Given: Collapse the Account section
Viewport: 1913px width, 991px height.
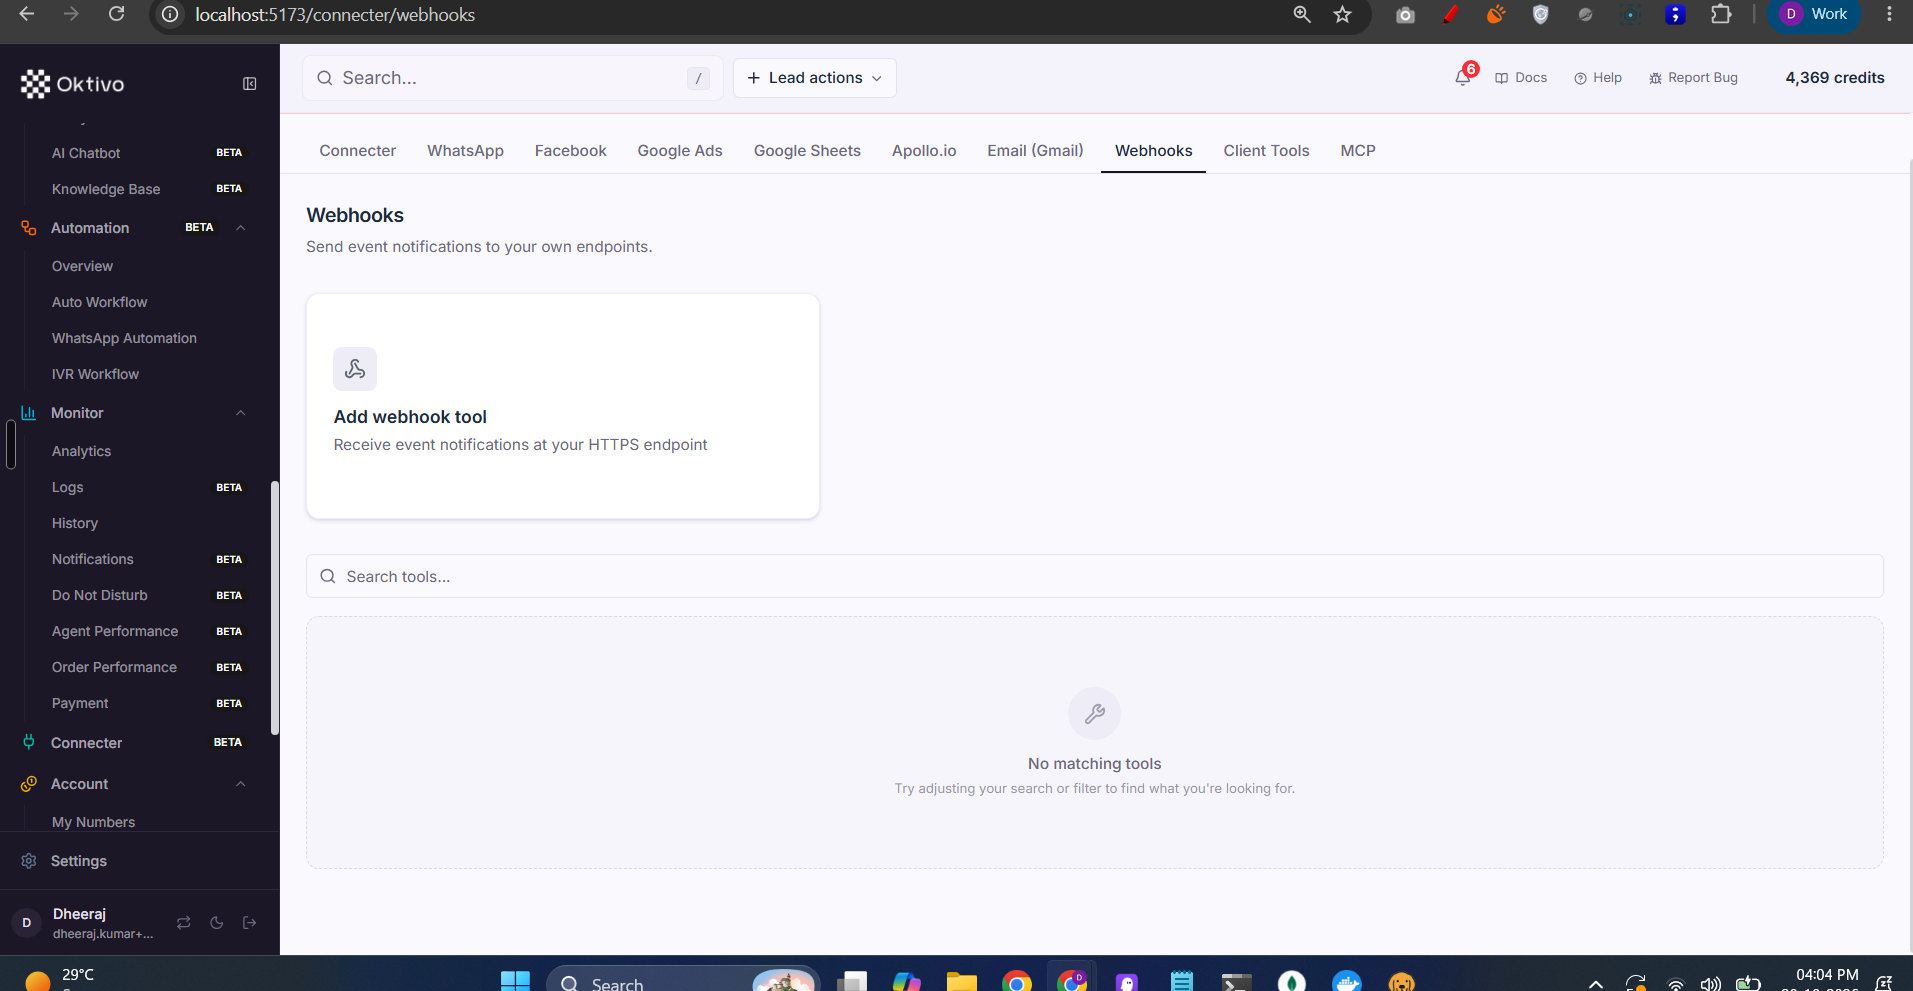Looking at the screenshot, I should [241, 784].
